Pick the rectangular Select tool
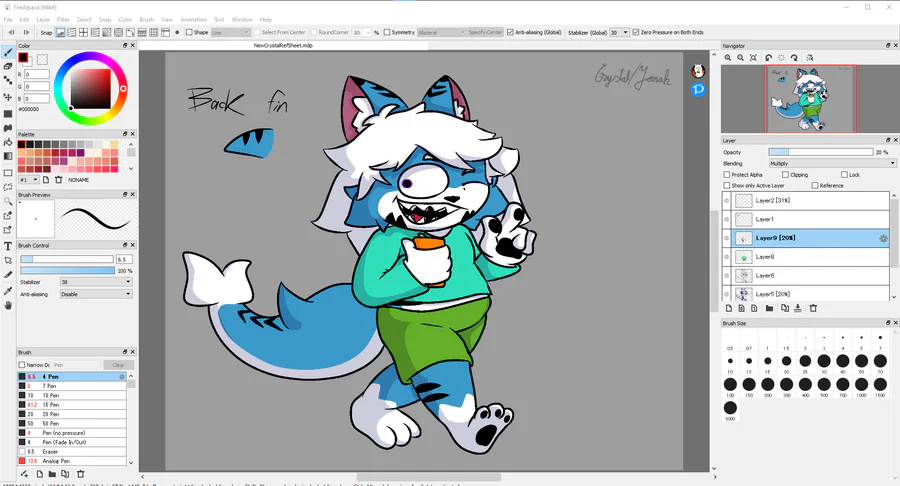 tap(8, 173)
